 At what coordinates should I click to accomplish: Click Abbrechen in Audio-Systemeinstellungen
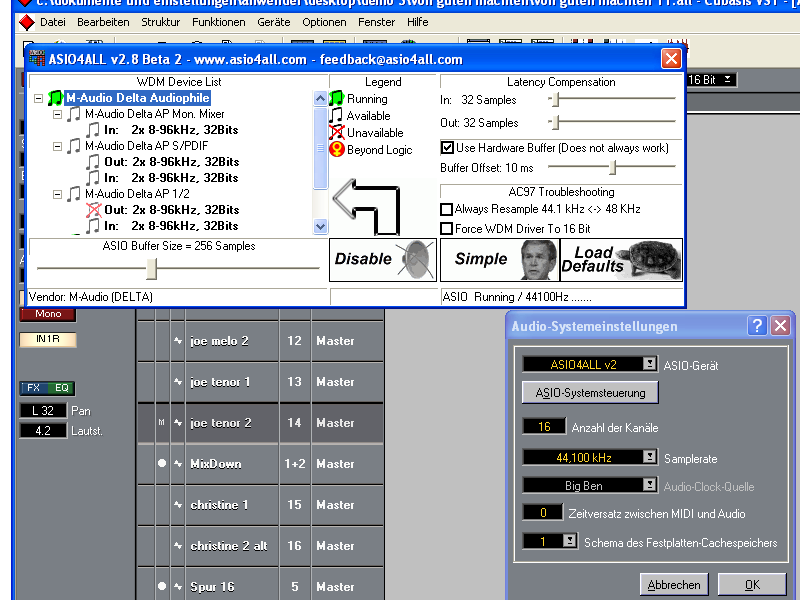tap(674, 585)
